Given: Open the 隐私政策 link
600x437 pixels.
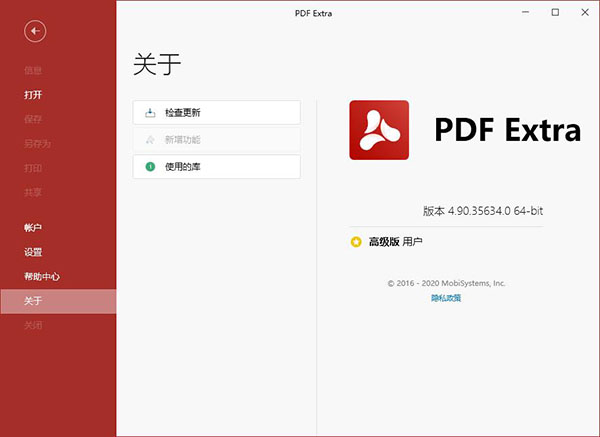Looking at the screenshot, I should (446, 298).
